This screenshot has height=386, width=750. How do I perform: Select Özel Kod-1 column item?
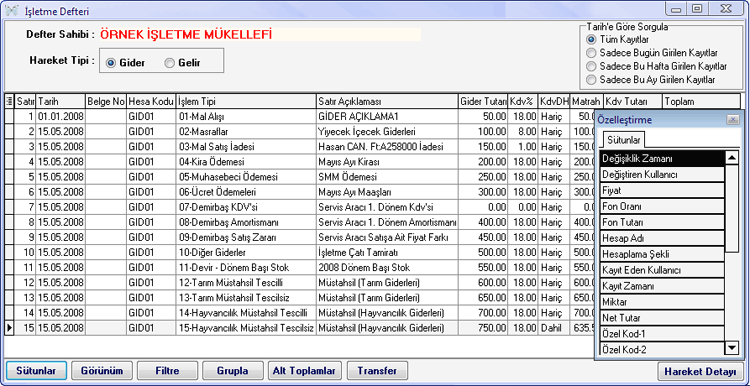pos(662,333)
